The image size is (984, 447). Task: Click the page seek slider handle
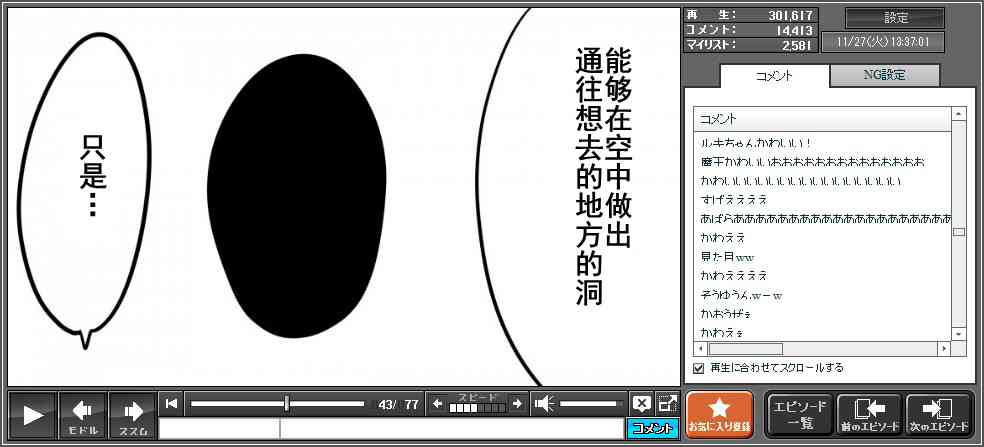point(287,404)
